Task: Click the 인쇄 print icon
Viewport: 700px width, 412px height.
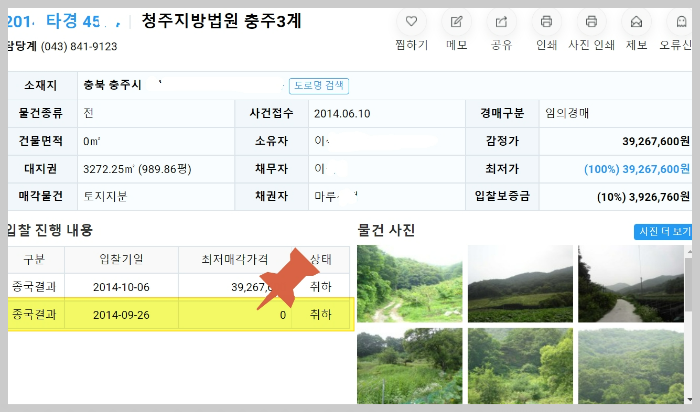Action: [546, 21]
